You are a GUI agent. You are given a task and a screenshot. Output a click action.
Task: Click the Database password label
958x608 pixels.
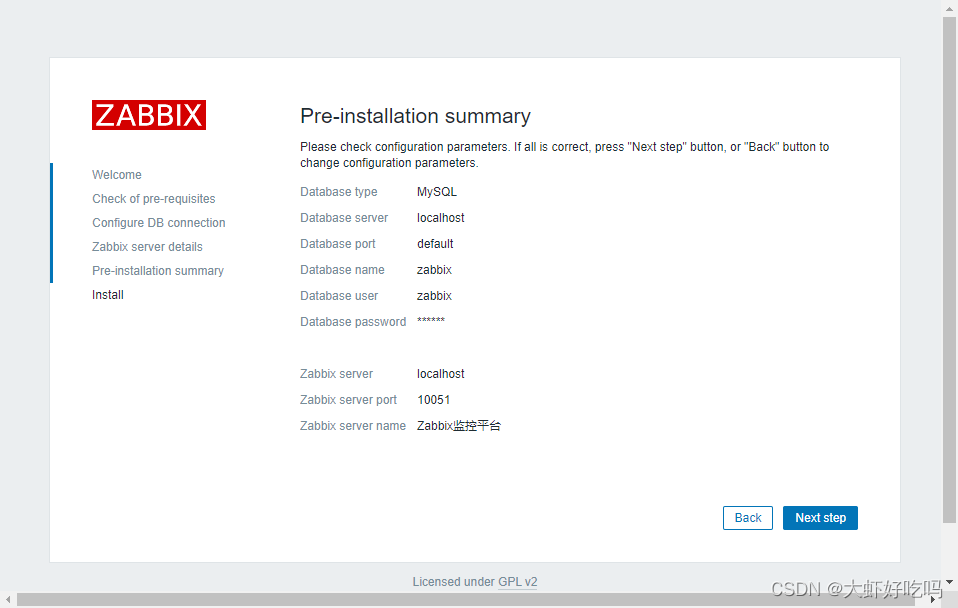coord(353,322)
